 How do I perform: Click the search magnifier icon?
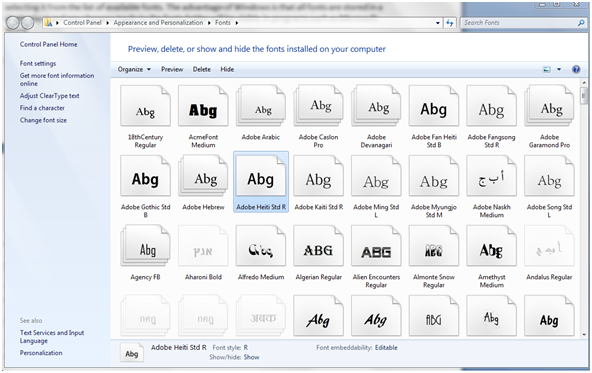pyautogui.click(x=581, y=23)
